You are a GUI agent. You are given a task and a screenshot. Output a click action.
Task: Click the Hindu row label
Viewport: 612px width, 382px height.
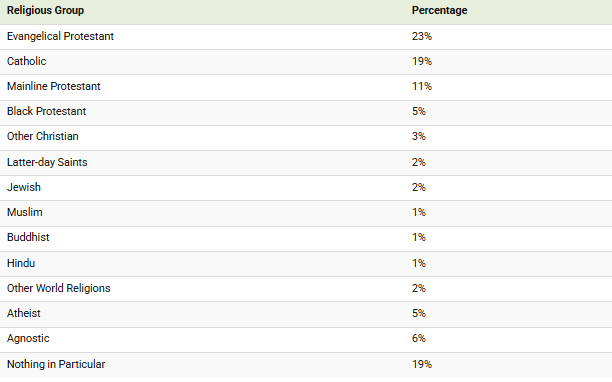(21, 263)
